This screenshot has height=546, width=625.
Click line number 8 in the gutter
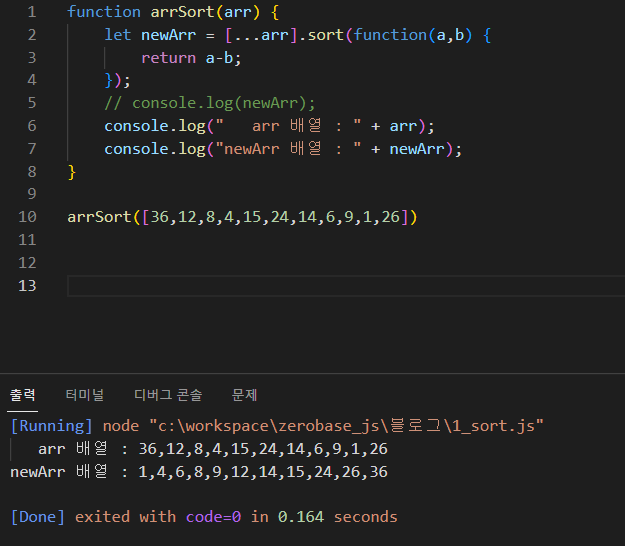(x=32, y=172)
